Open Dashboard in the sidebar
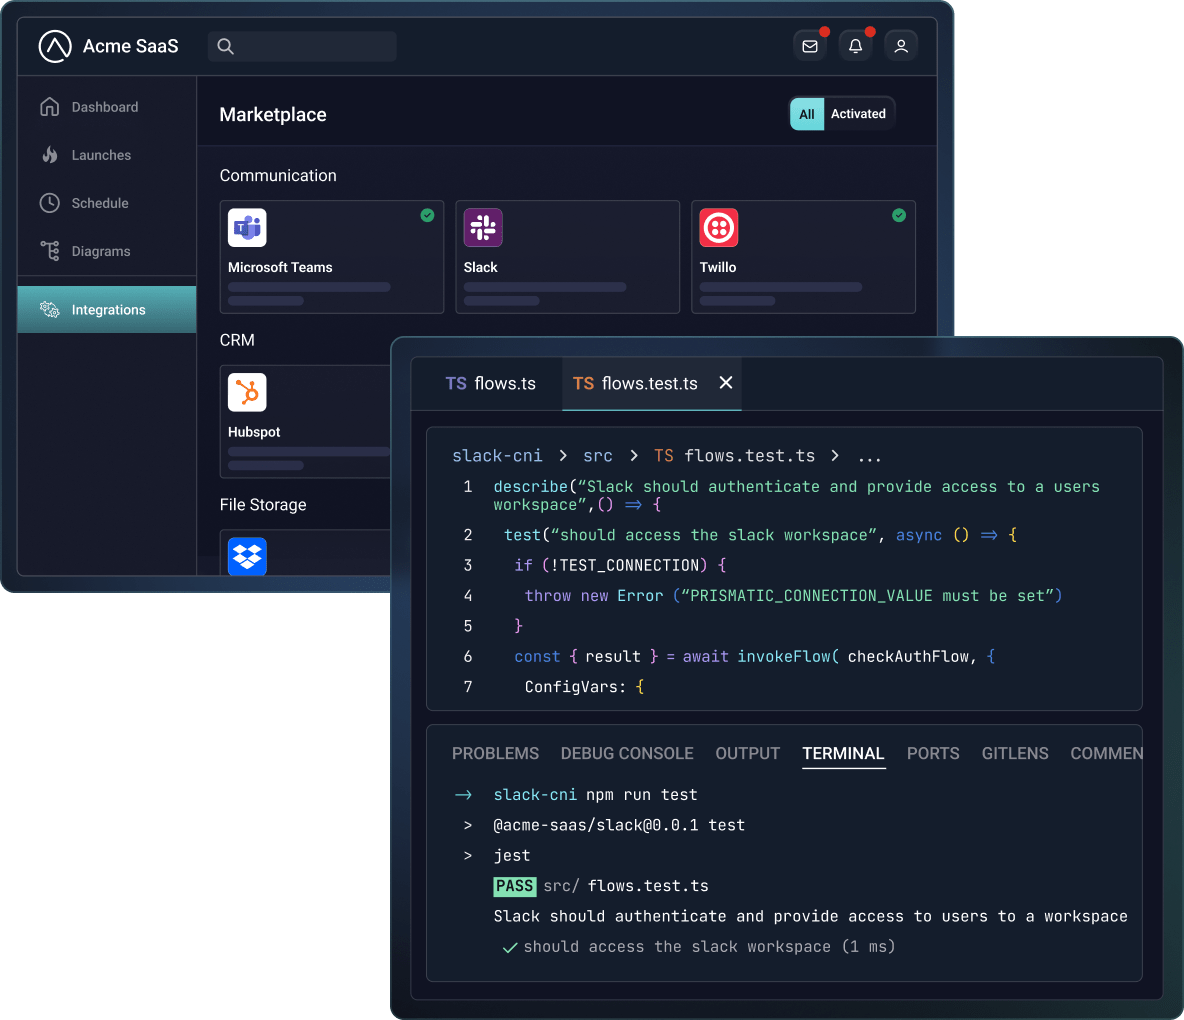1184x1020 pixels. pos(106,106)
